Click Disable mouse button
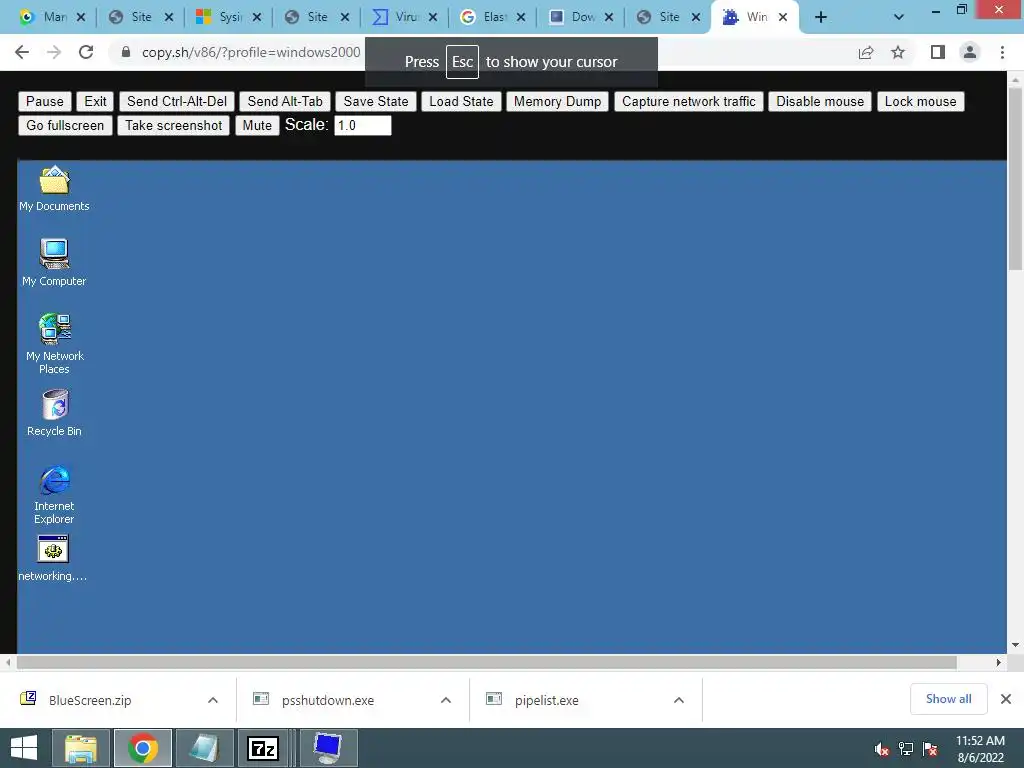 tap(820, 102)
